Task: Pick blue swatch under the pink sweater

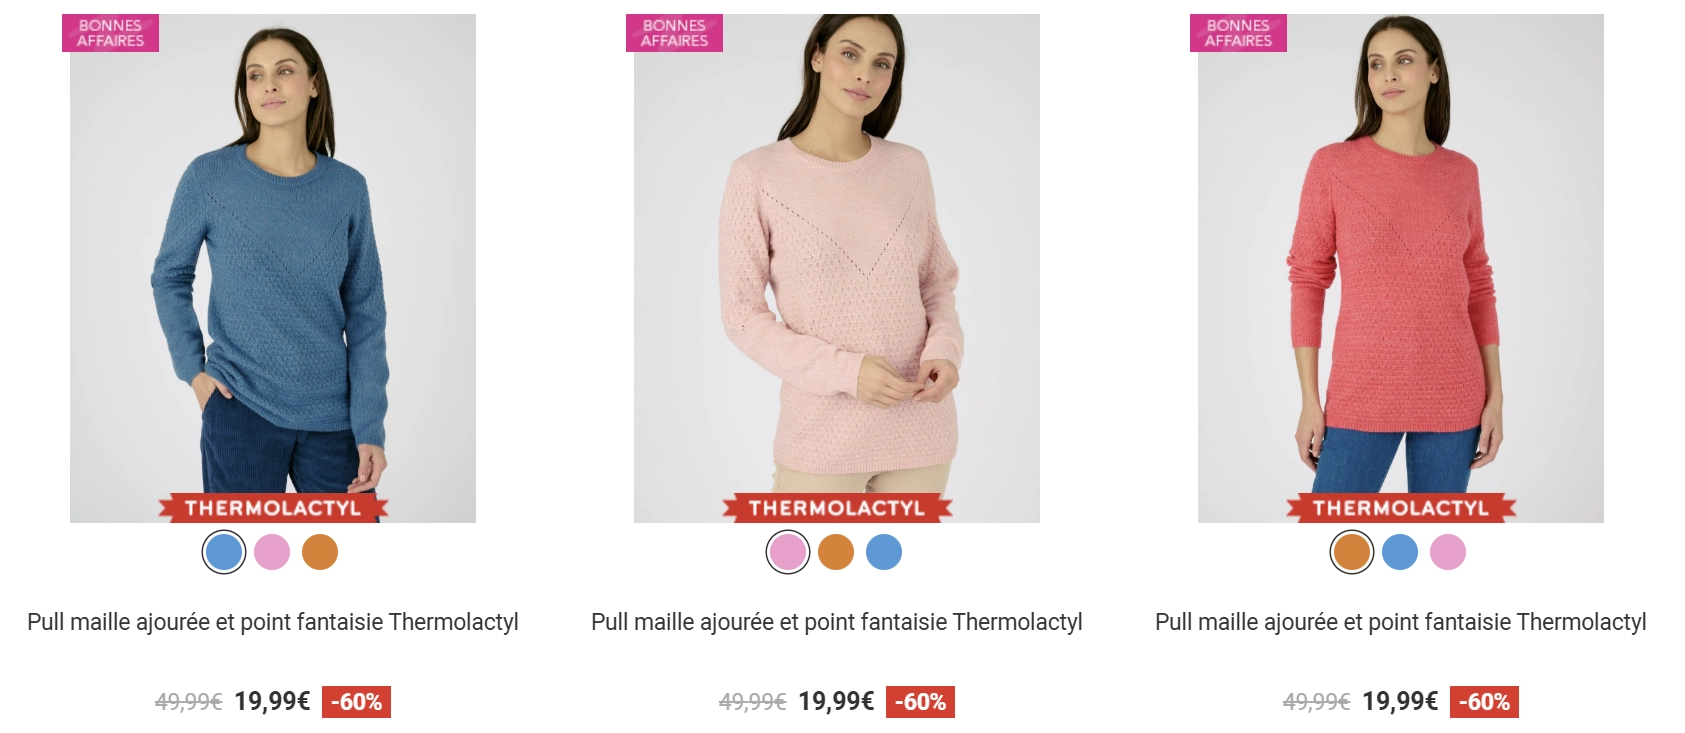Action: tap(884, 552)
